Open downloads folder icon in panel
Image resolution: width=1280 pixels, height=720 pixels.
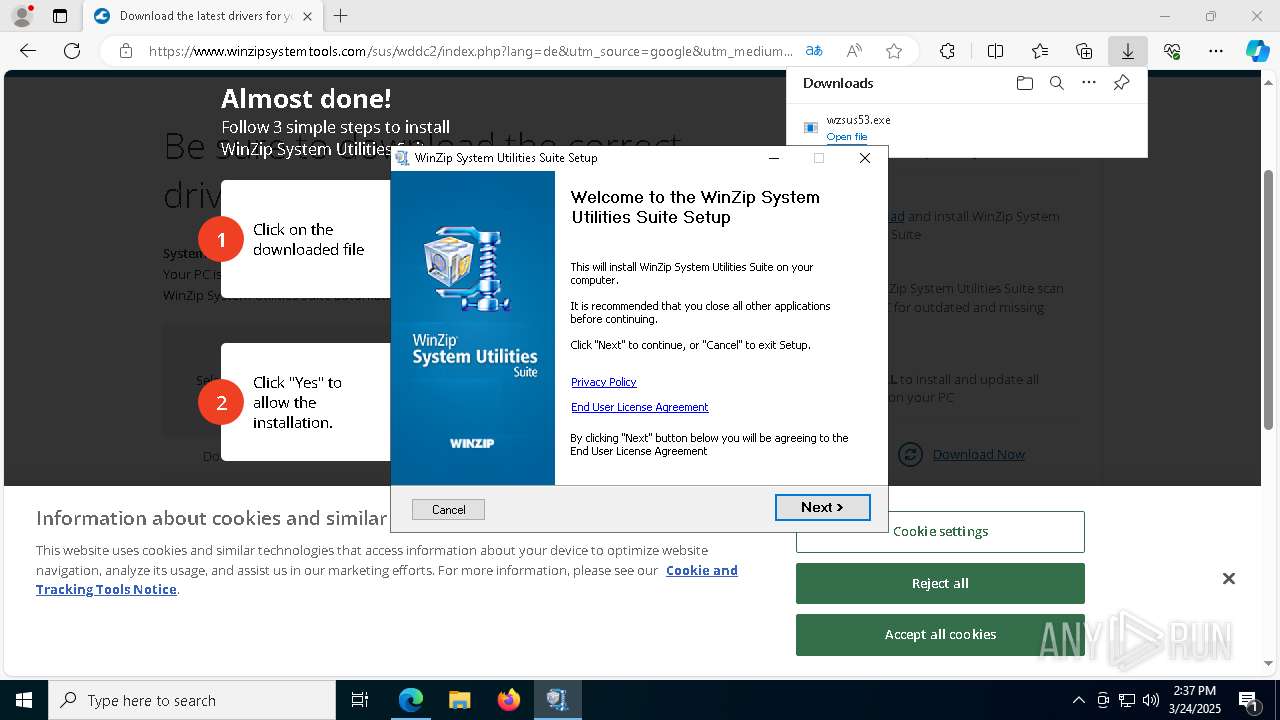pos(1025,83)
